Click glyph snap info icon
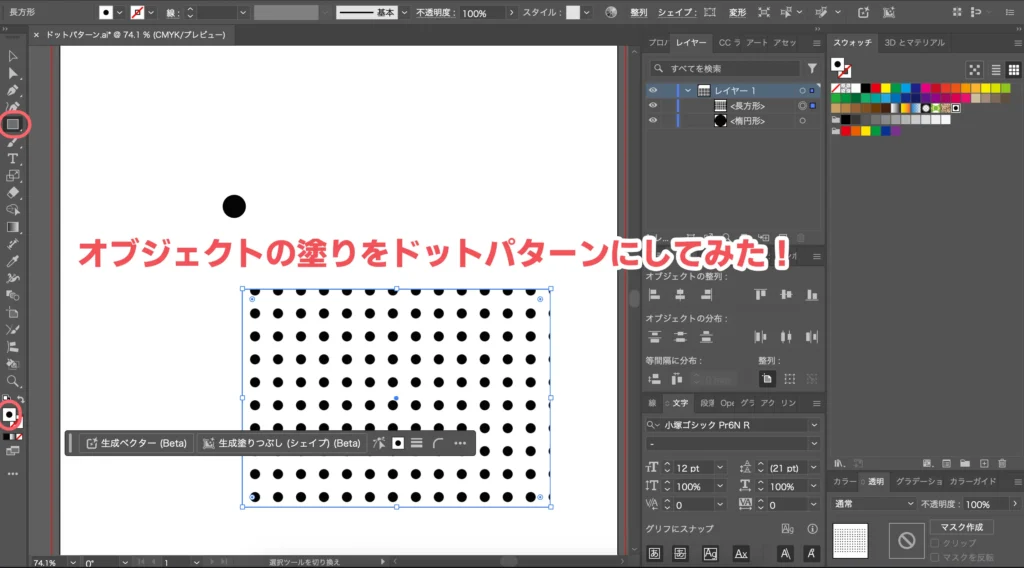1024x568 pixels. coord(812,529)
